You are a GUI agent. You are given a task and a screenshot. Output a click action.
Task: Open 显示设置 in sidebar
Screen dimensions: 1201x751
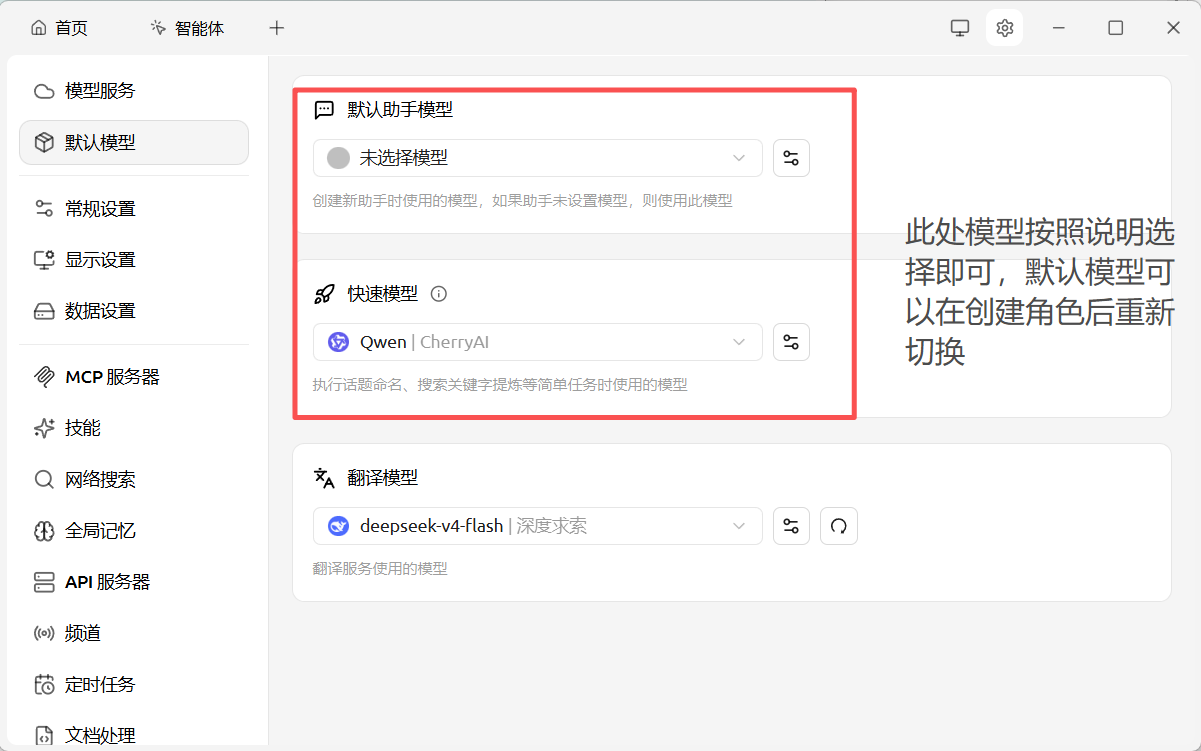(134, 260)
